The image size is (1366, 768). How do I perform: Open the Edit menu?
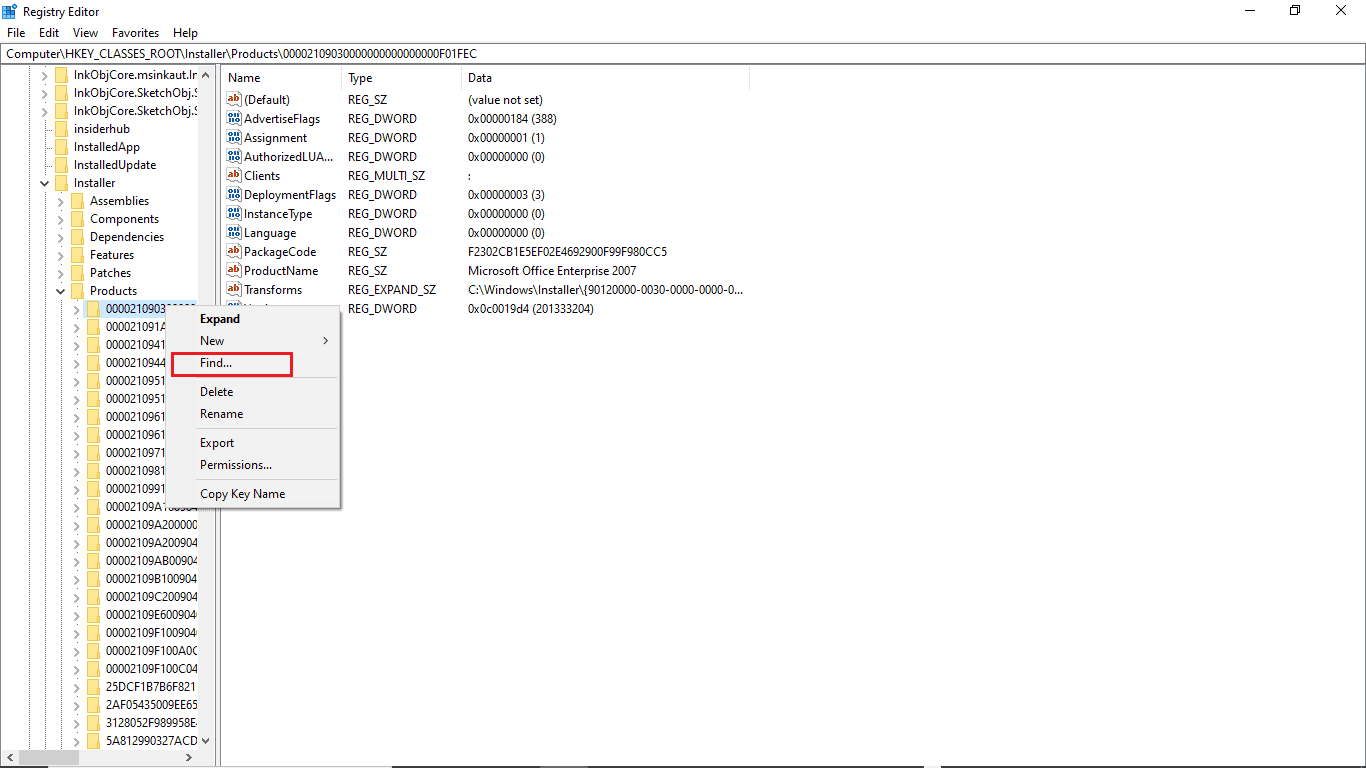click(x=49, y=33)
